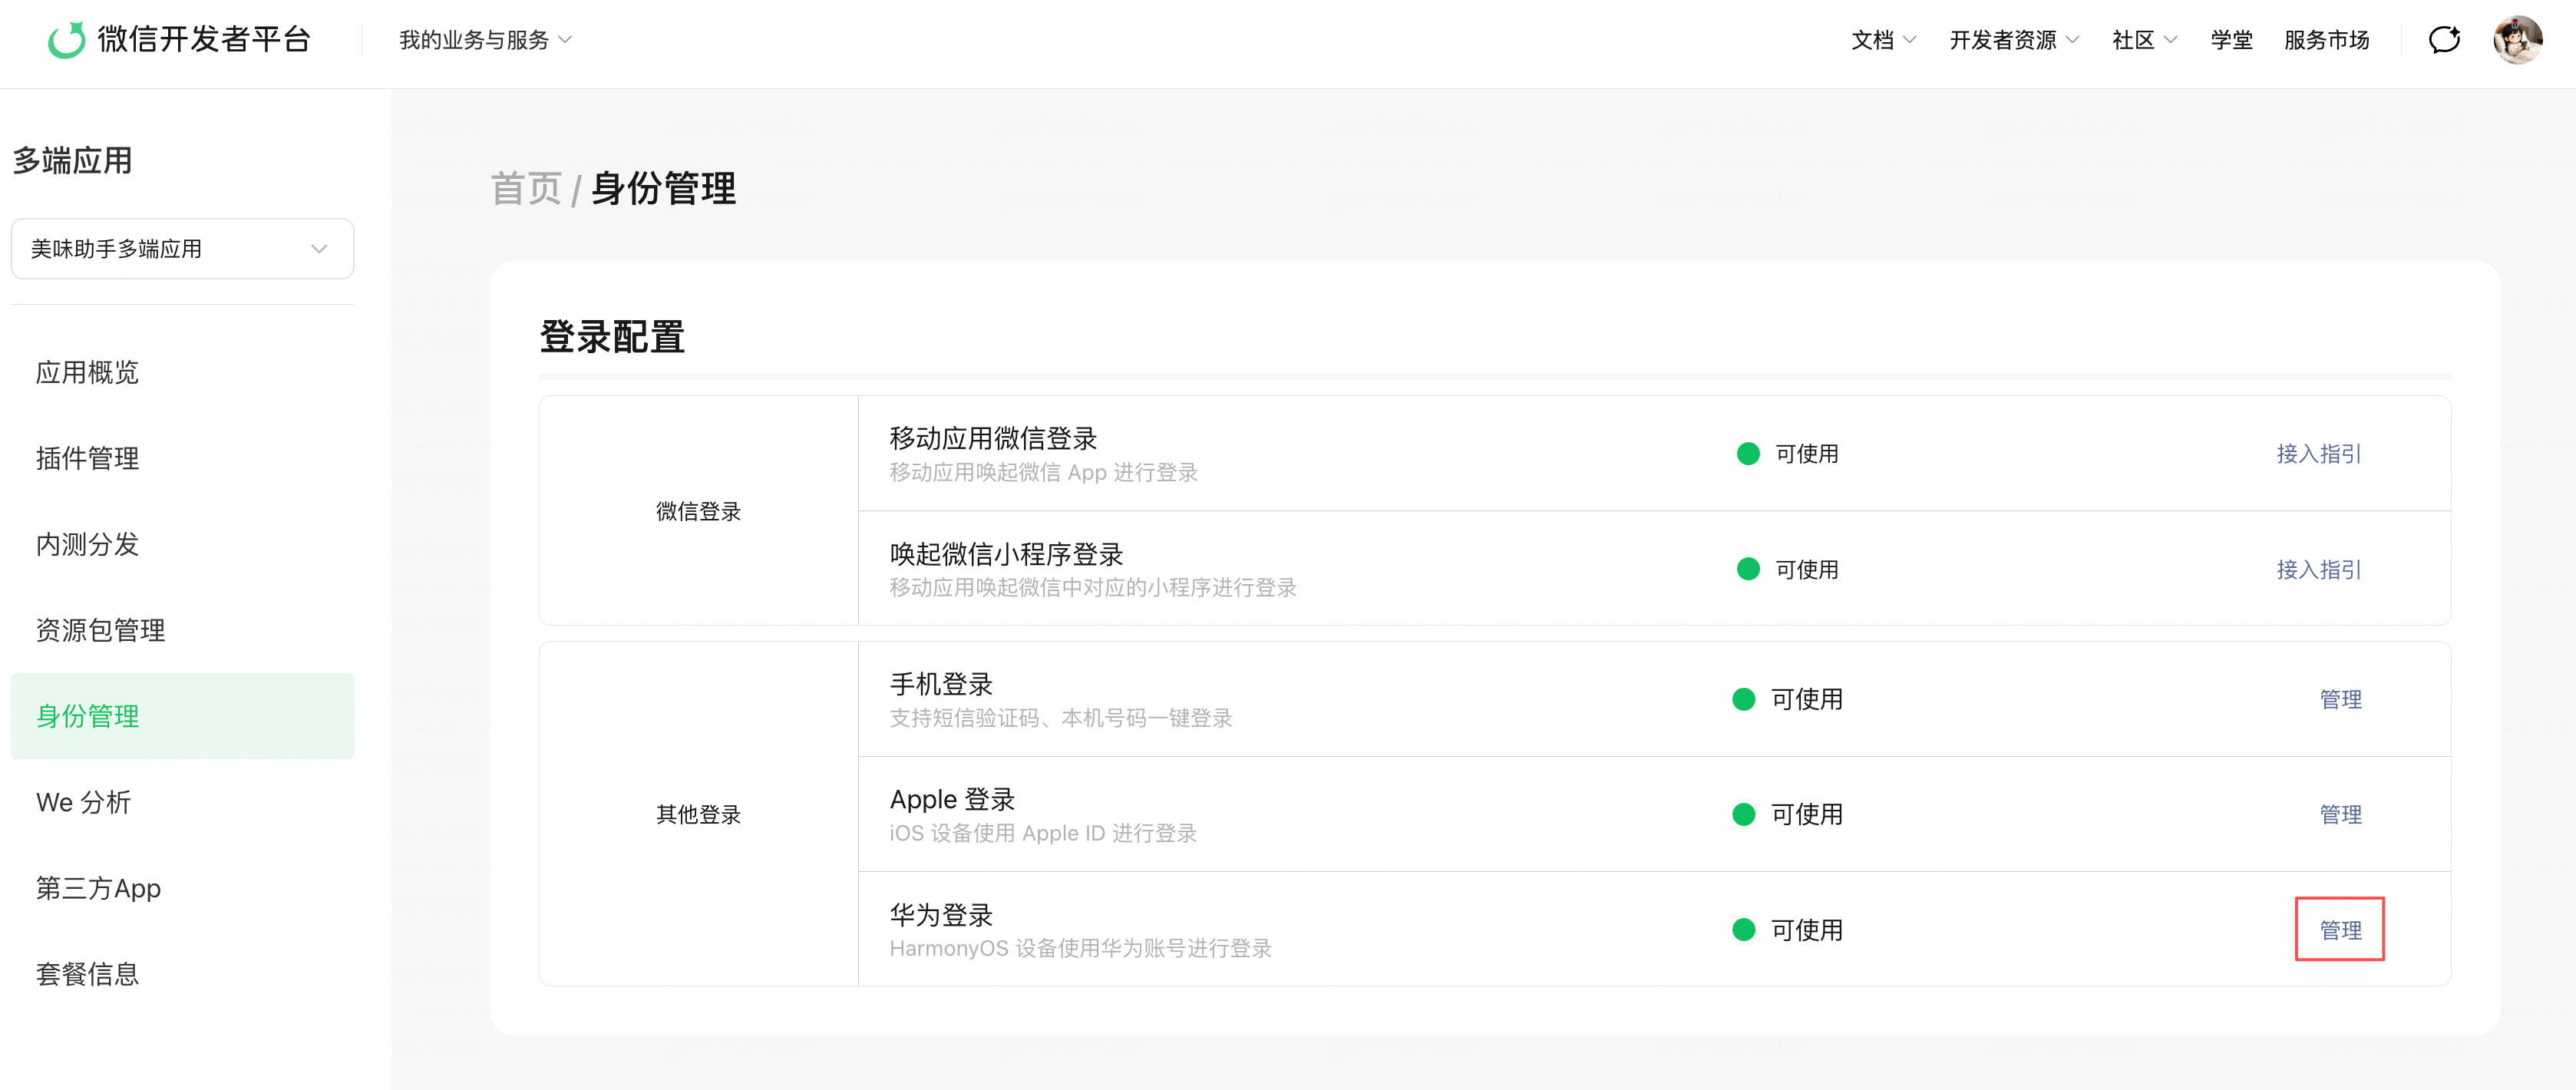Open 接入指引 for 移动应用微信登录
The height and width of the screenshot is (1090, 2576).
coord(2317,454)
